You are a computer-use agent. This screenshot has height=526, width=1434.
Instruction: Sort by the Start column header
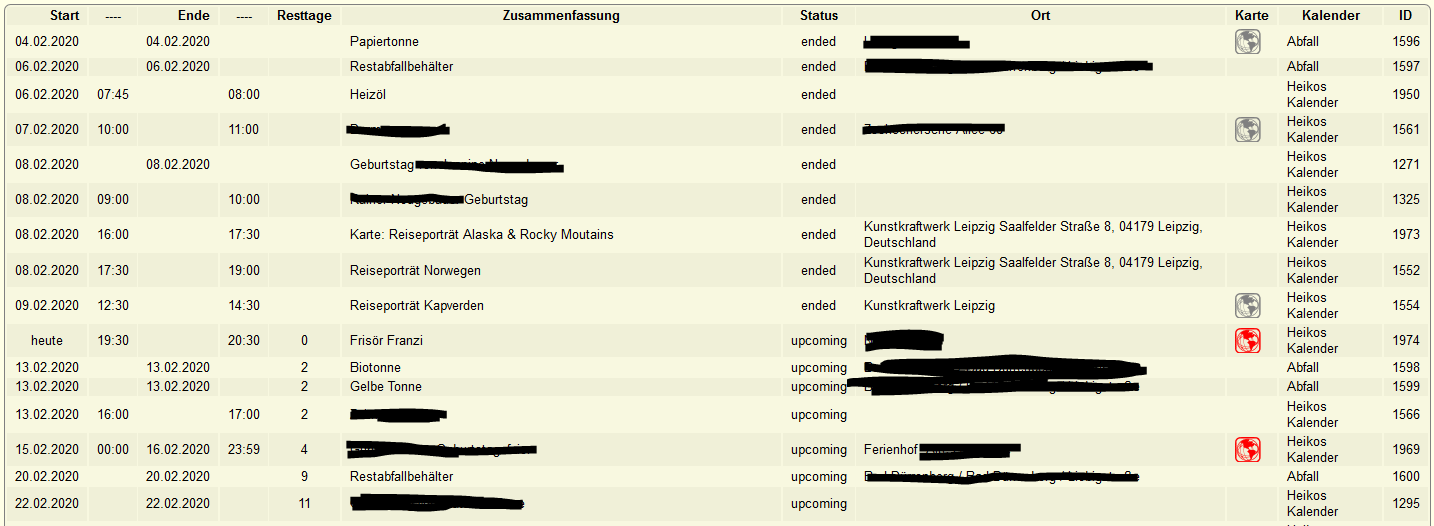click(x=65, y=15)
